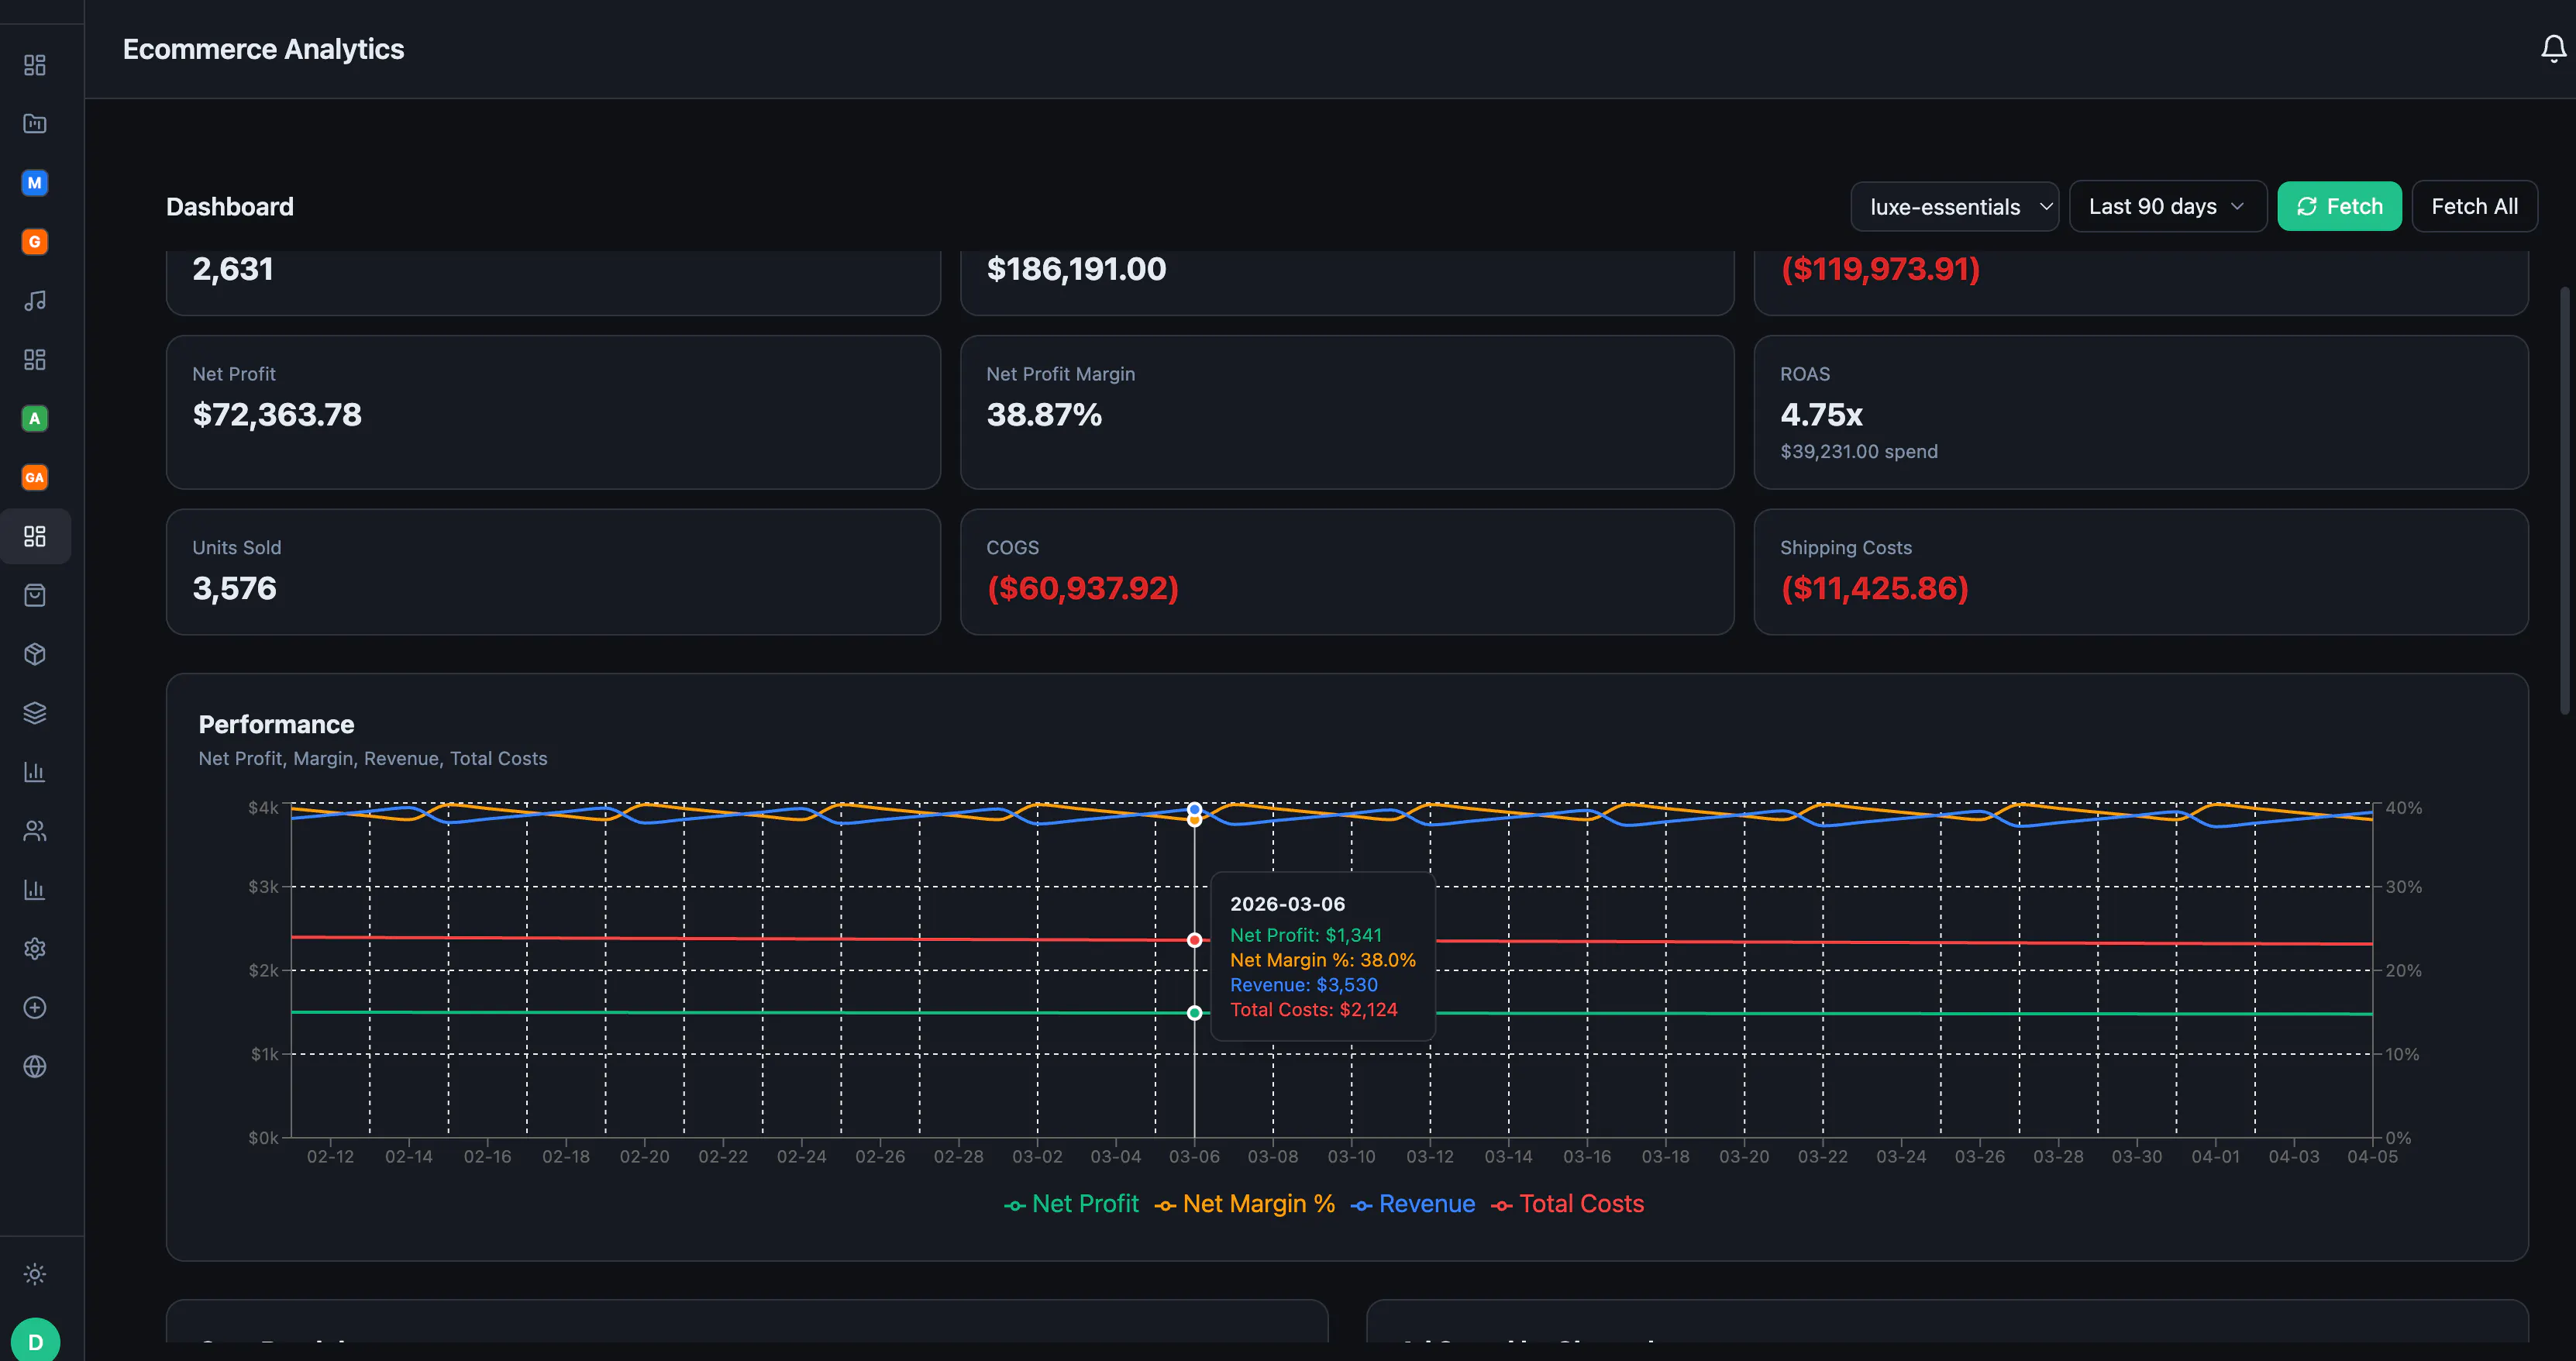This screenshot has height=1361, width=2576.
Task: Click the COGS value ($60,937.92)
Action: [x=1082, y=589]
